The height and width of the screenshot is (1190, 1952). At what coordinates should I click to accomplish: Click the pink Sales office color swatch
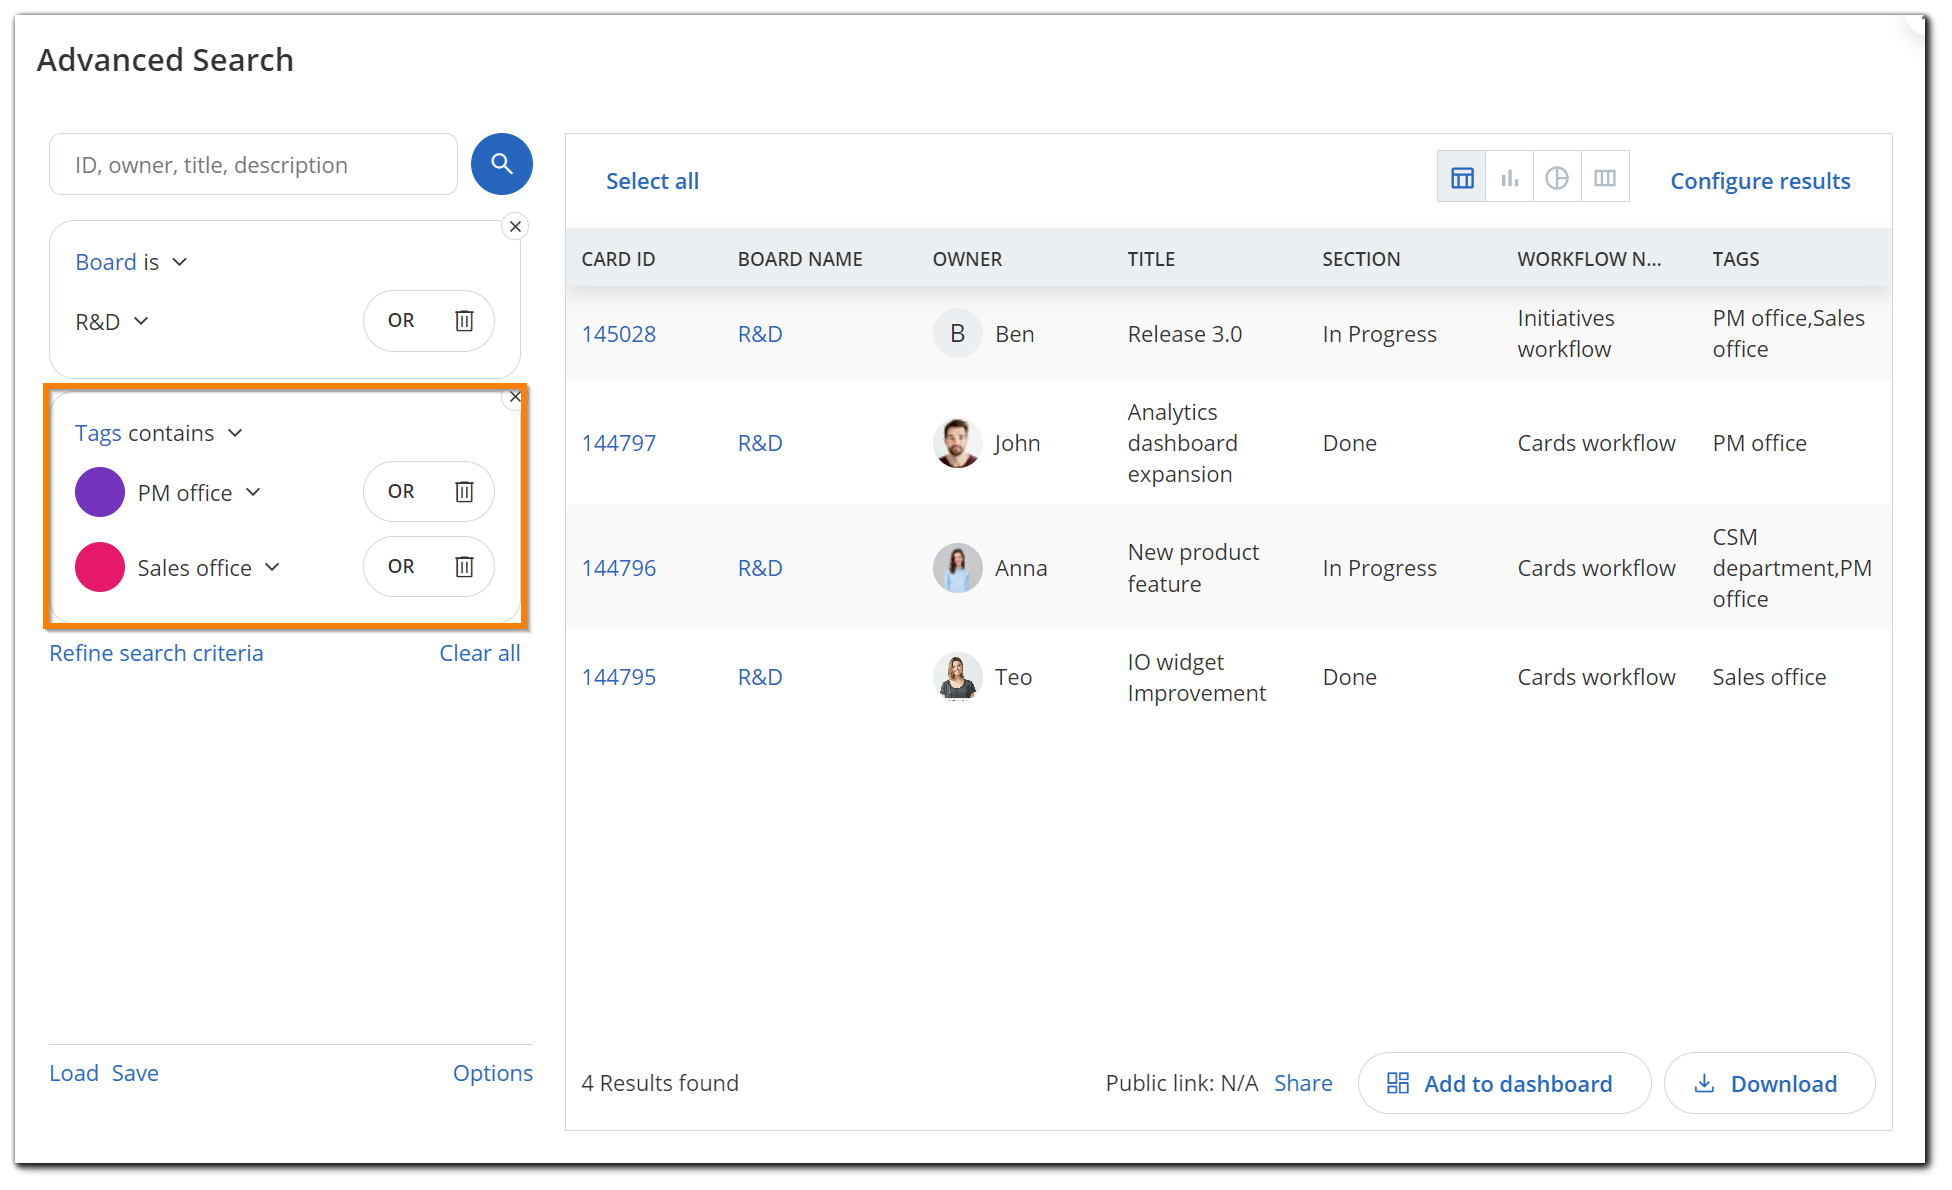point(100,567)
